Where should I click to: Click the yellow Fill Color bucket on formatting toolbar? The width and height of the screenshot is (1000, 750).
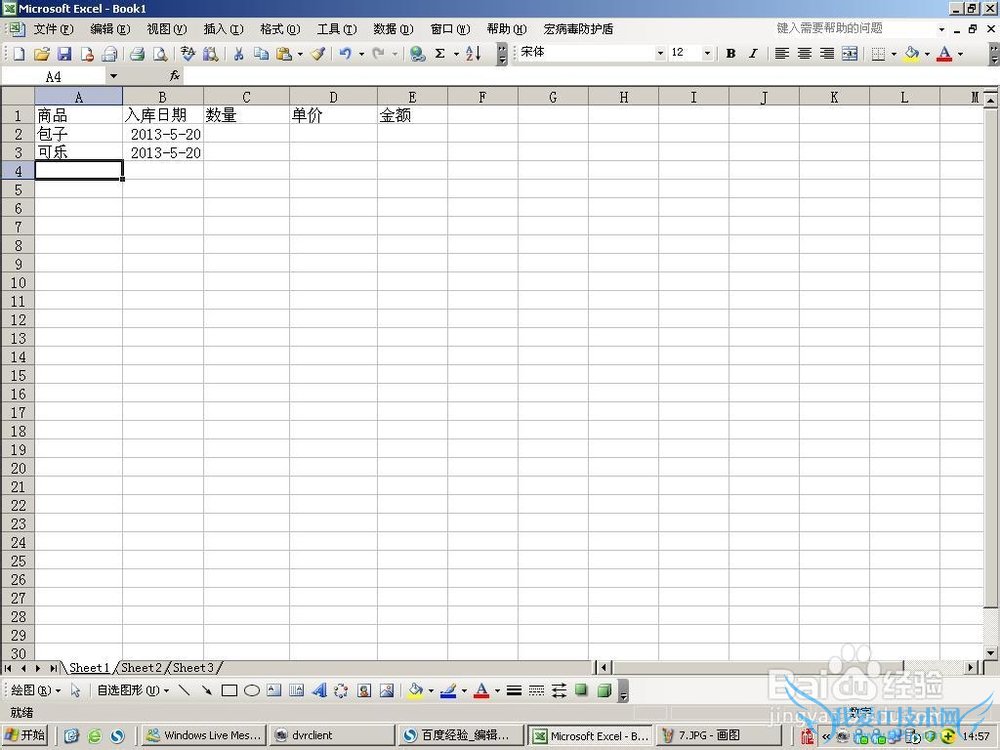pos(911,54)
